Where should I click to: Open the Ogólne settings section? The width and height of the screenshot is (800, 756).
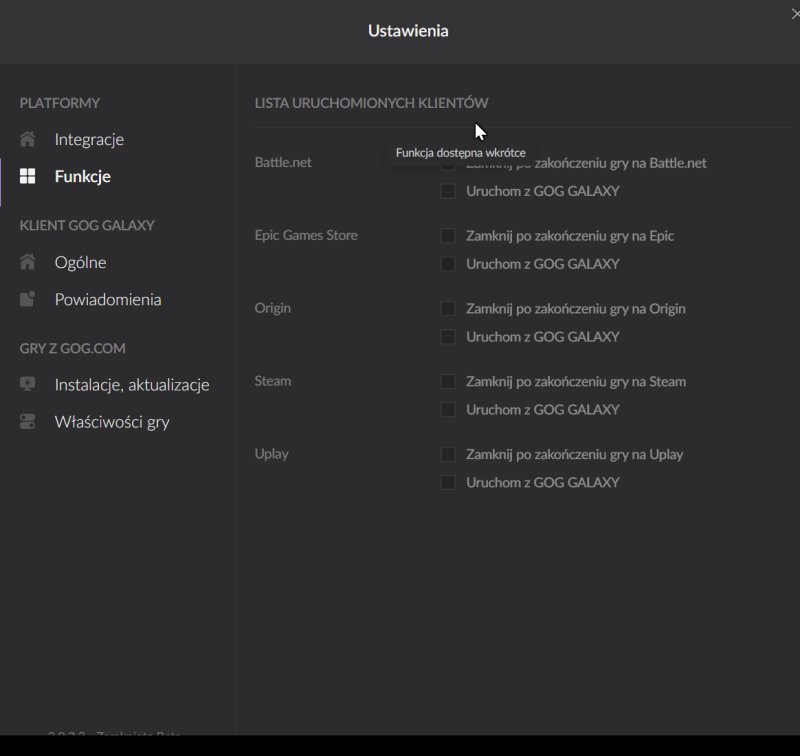[x=81, y=262]
